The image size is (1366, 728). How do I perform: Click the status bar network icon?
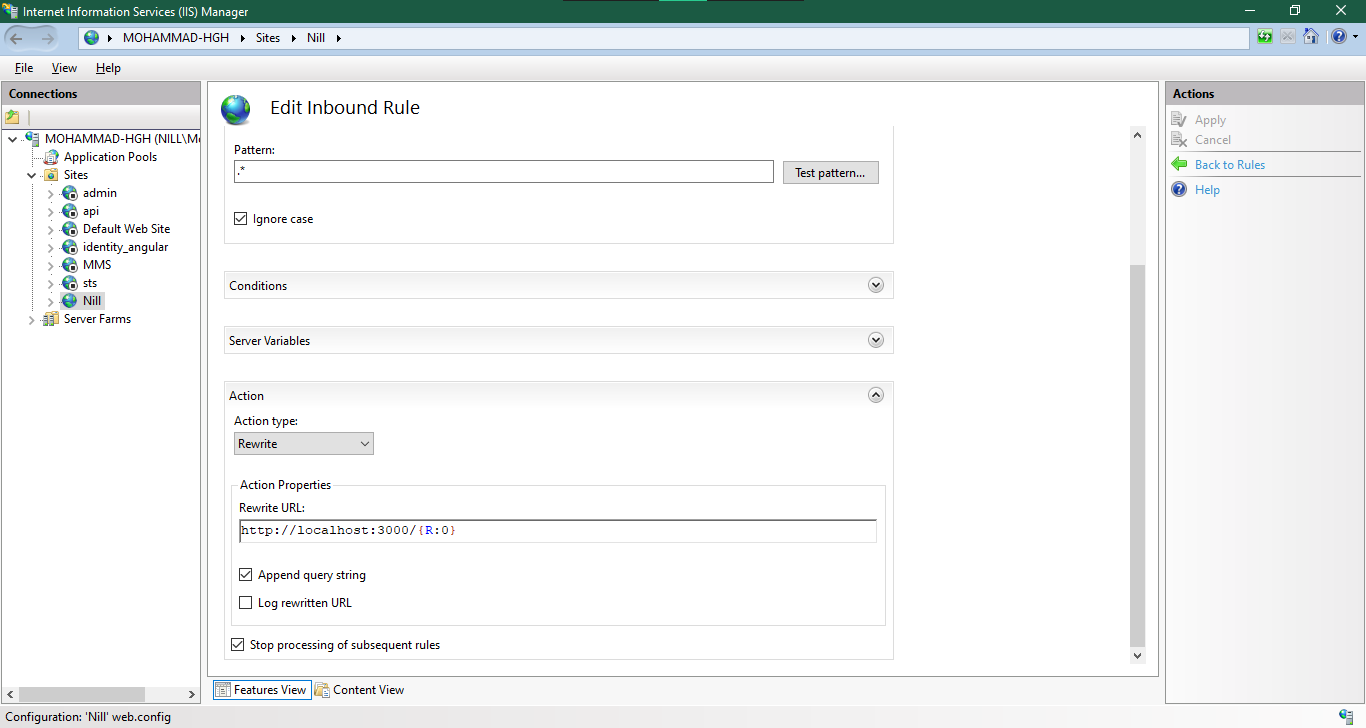1347,717
